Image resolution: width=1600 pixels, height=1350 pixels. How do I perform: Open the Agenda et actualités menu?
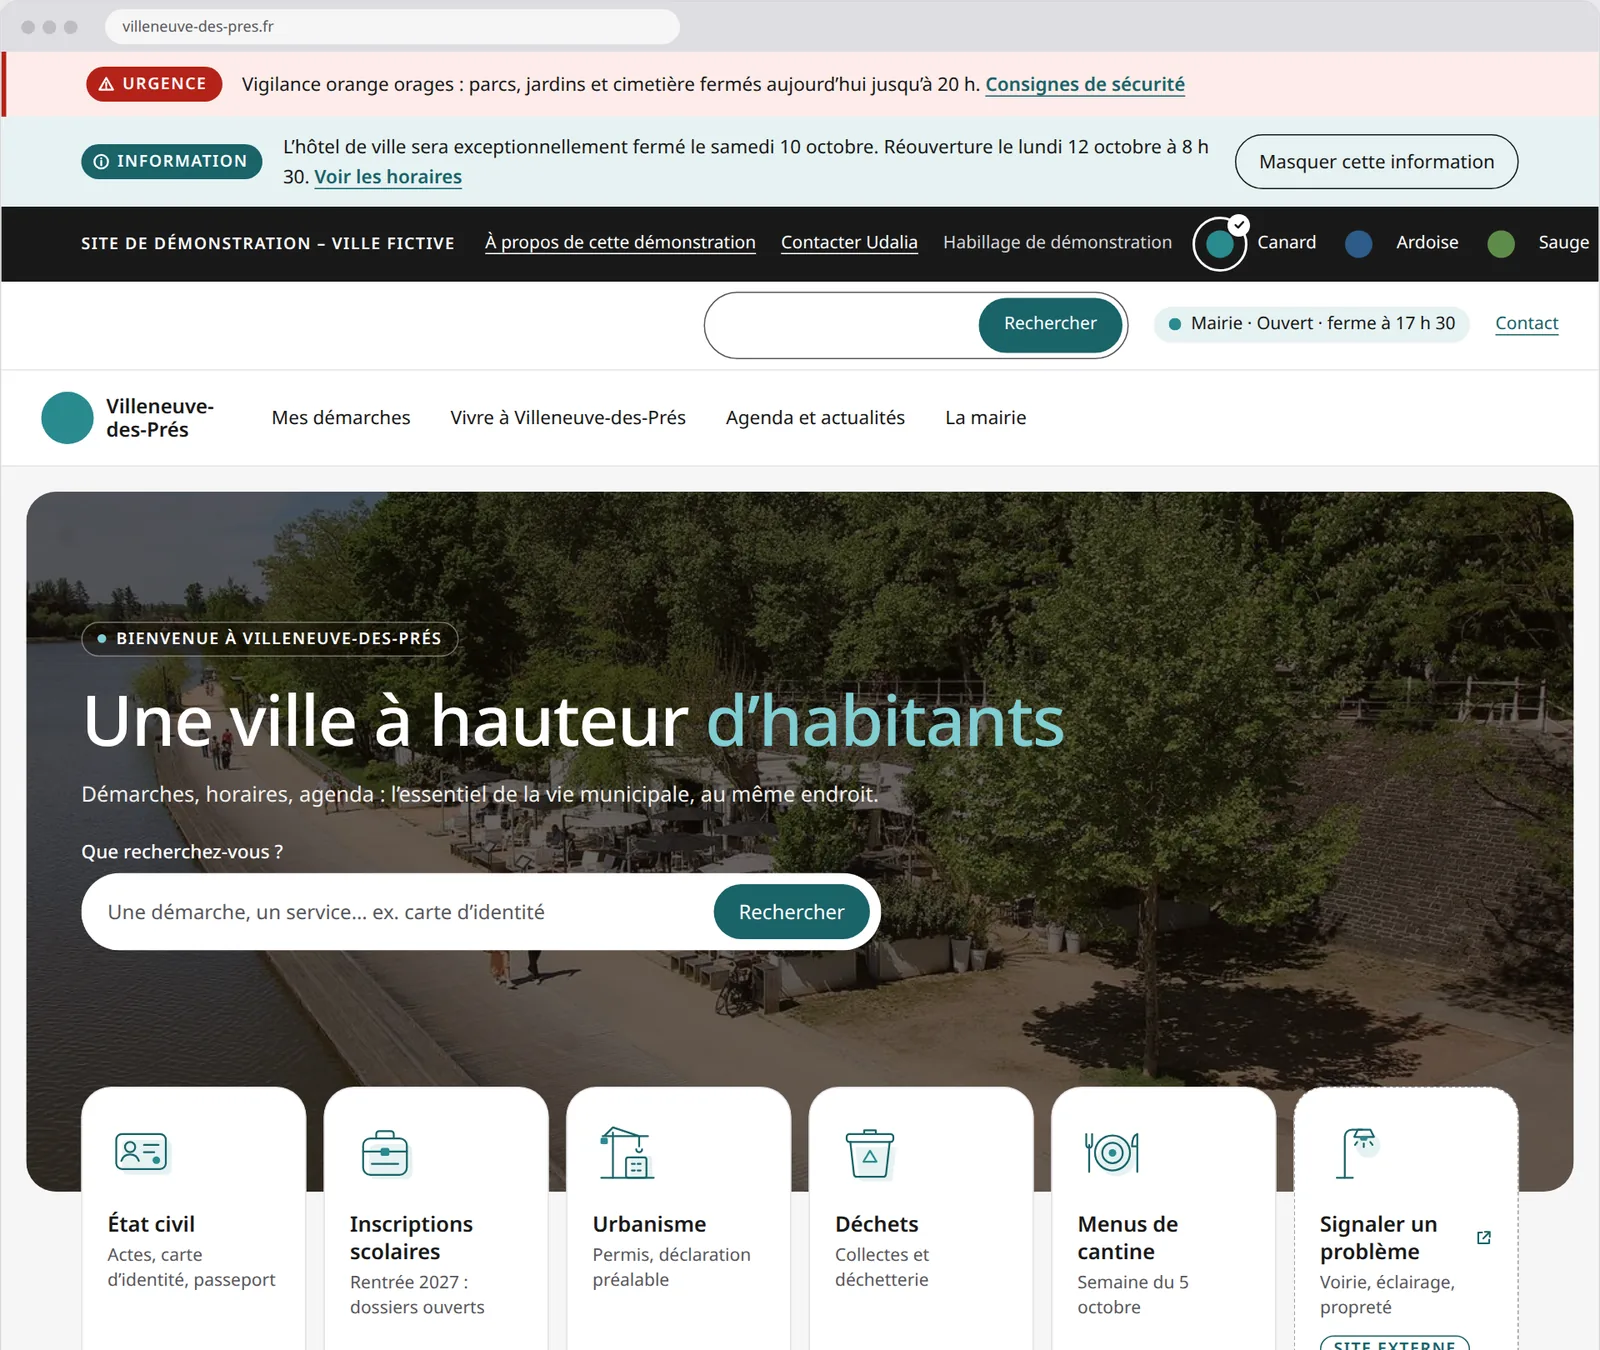[x=815, y=418]
